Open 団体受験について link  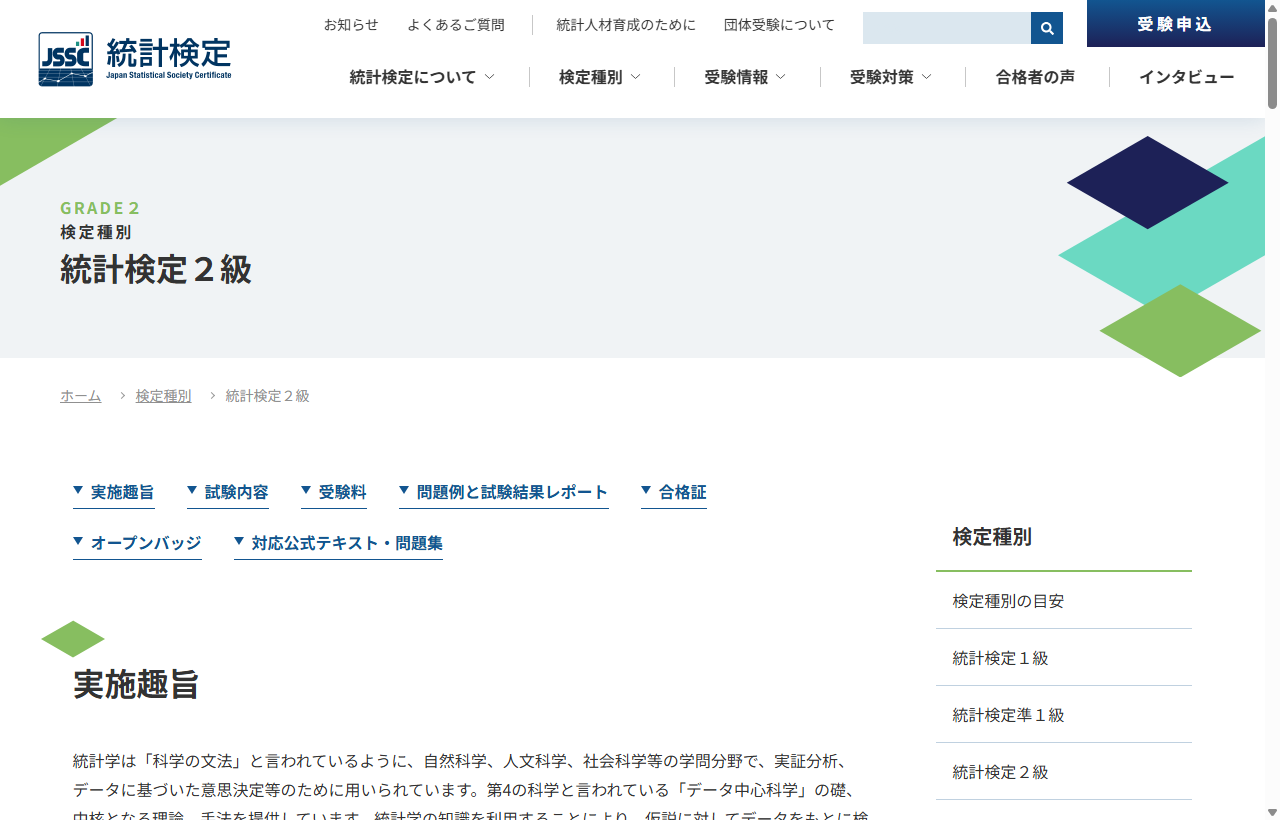(779, 25)
